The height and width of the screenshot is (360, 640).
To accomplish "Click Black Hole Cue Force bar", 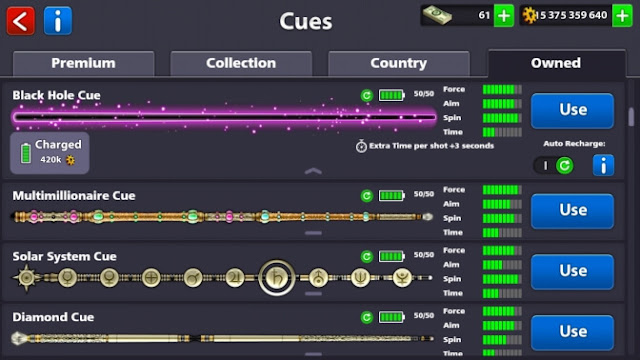I will pyautogui.click(x=502, y=89).
